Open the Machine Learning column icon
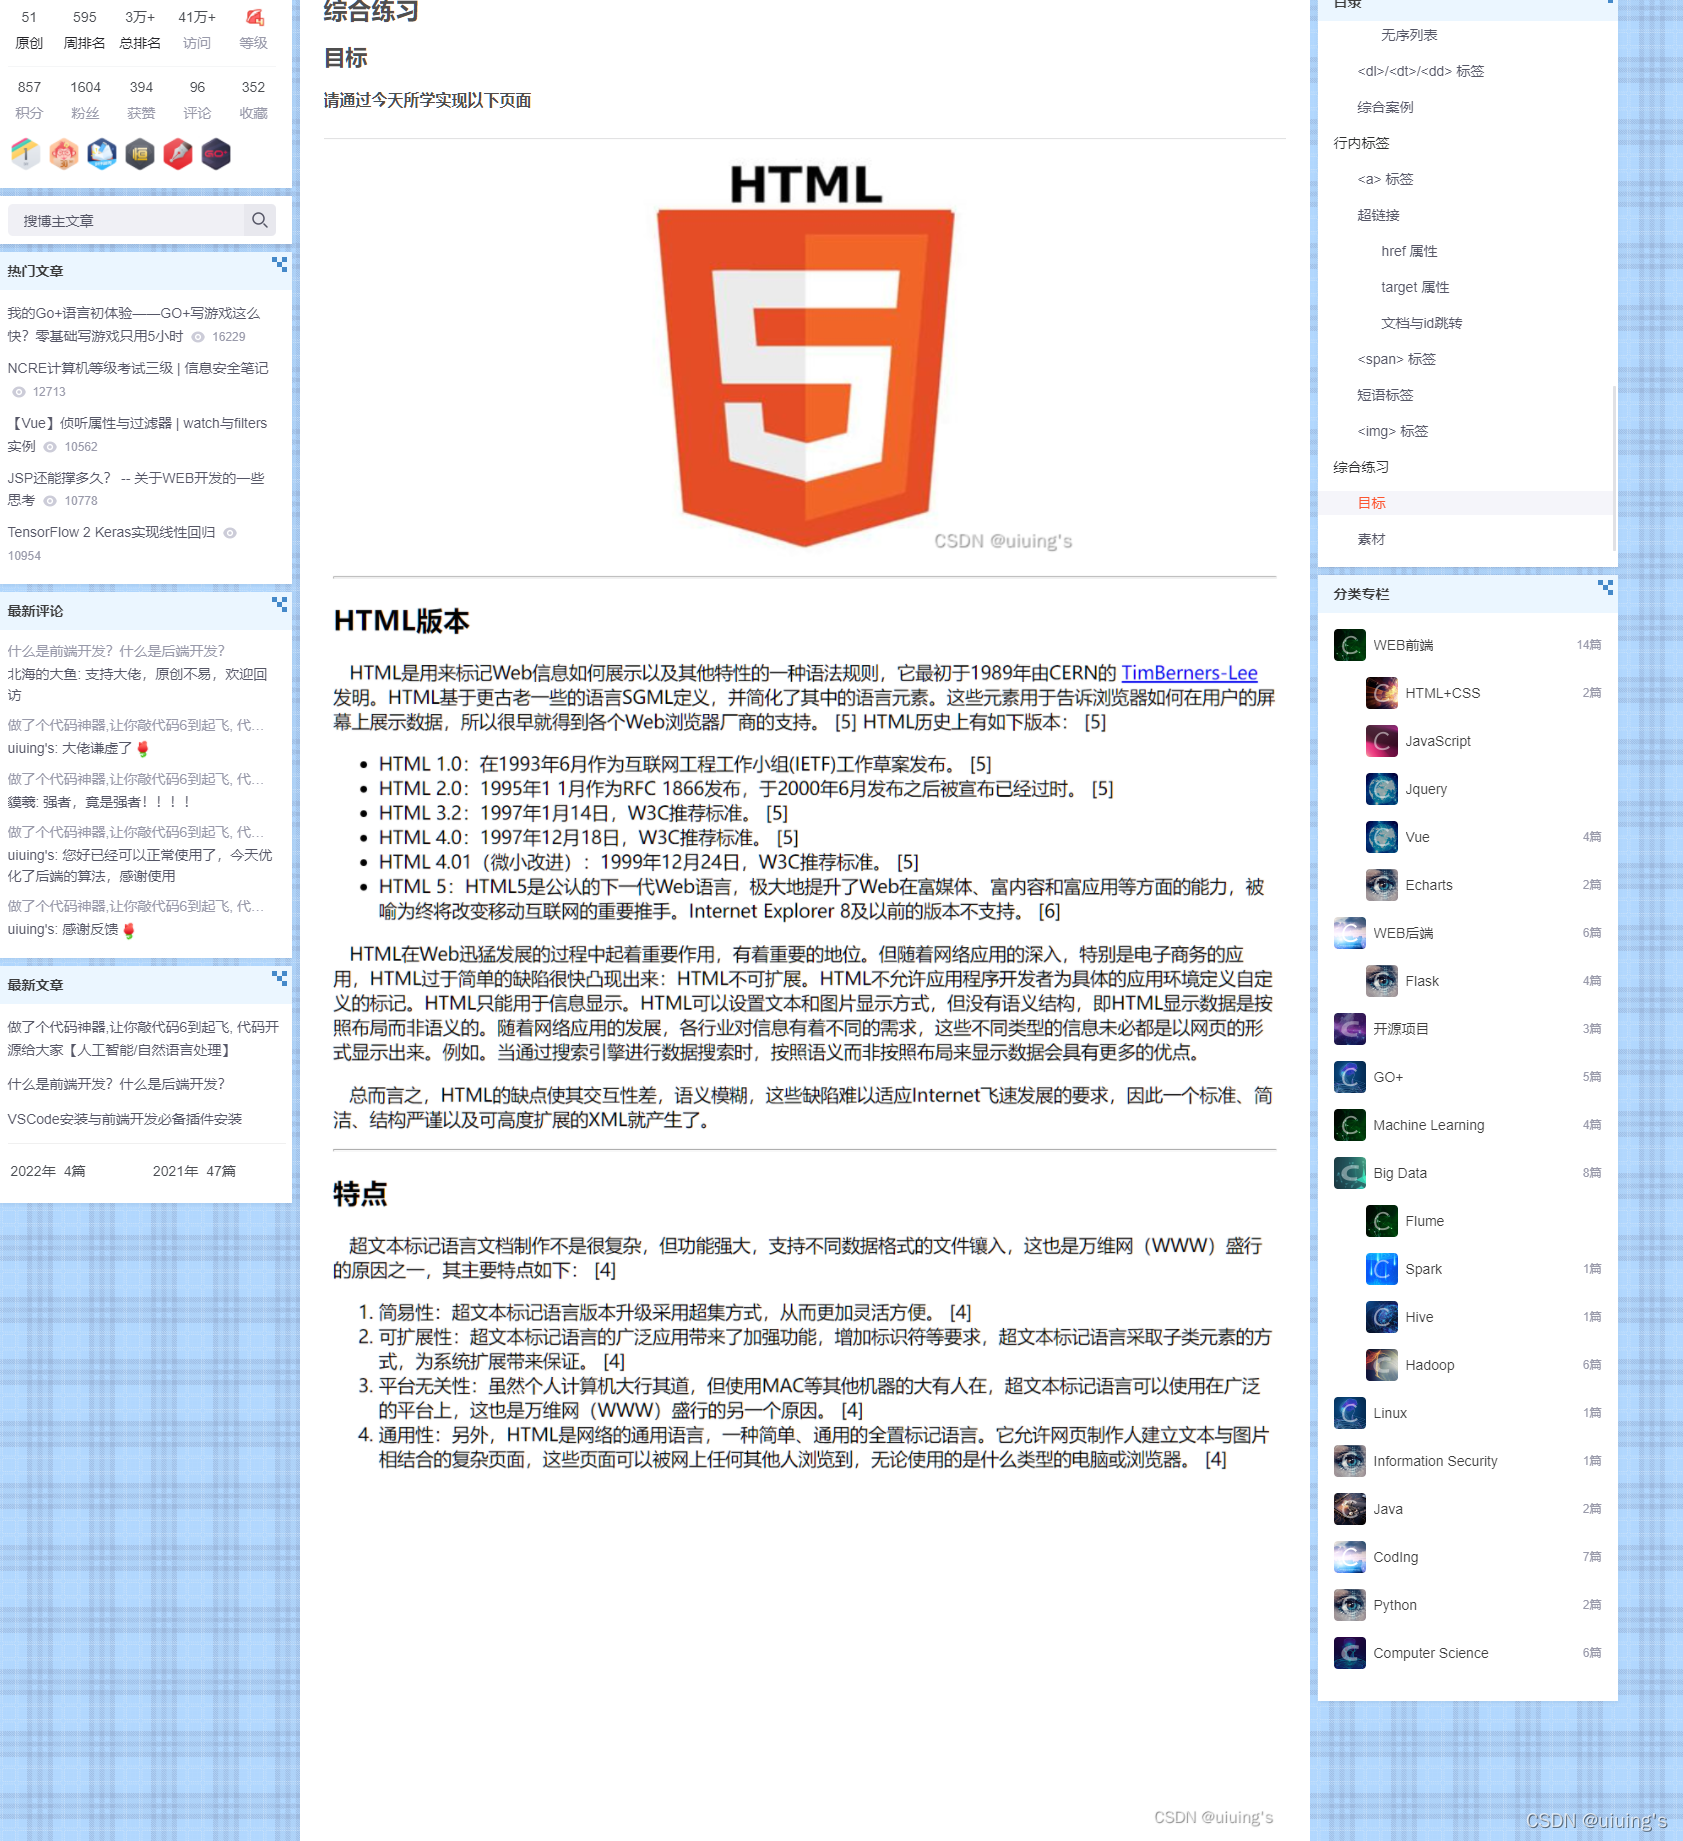Image resolution: width=1683 pixels, height=1841 pixels. tap(1350, 1125)
